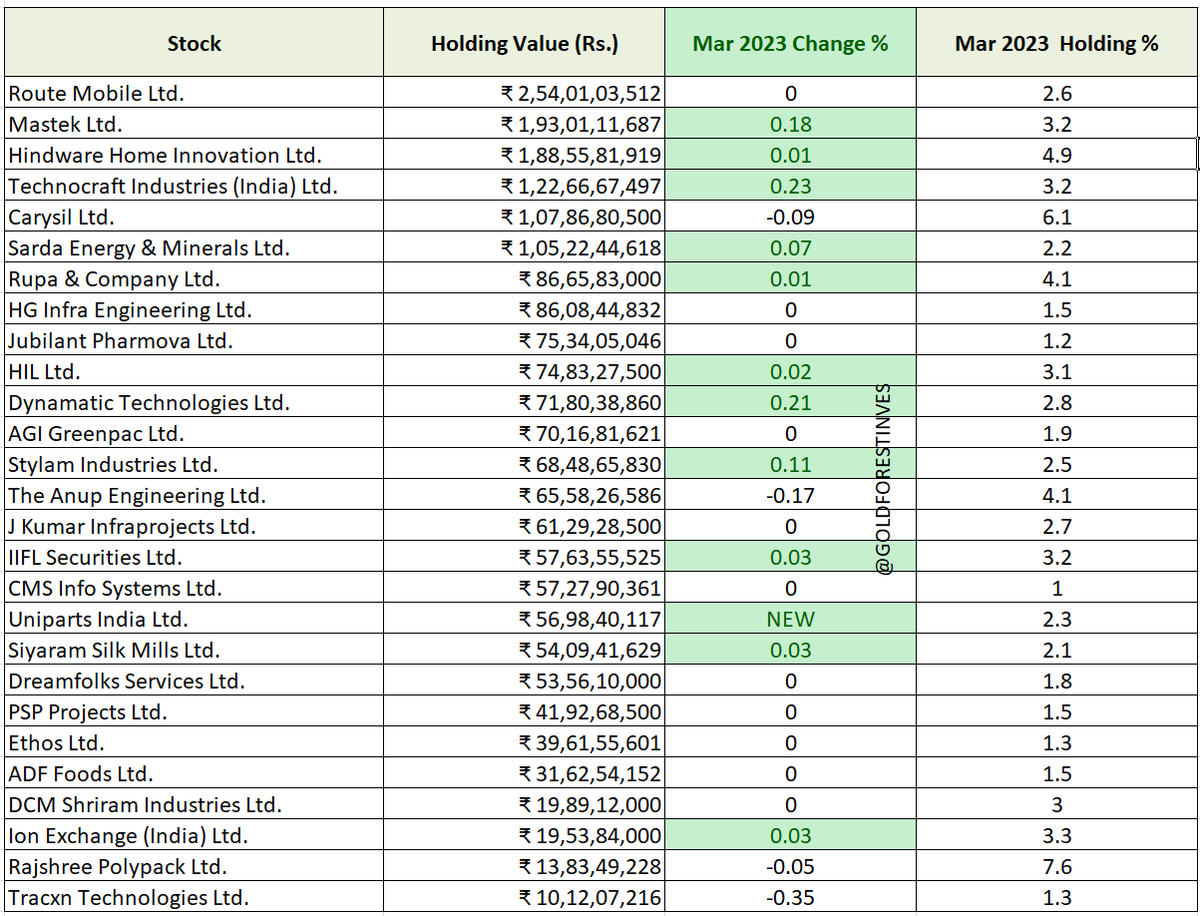Screen dimensions: 1200x916
Task: Click holding value ₹ 1,22,66,67,497
Action: click(x=524, y=187)
